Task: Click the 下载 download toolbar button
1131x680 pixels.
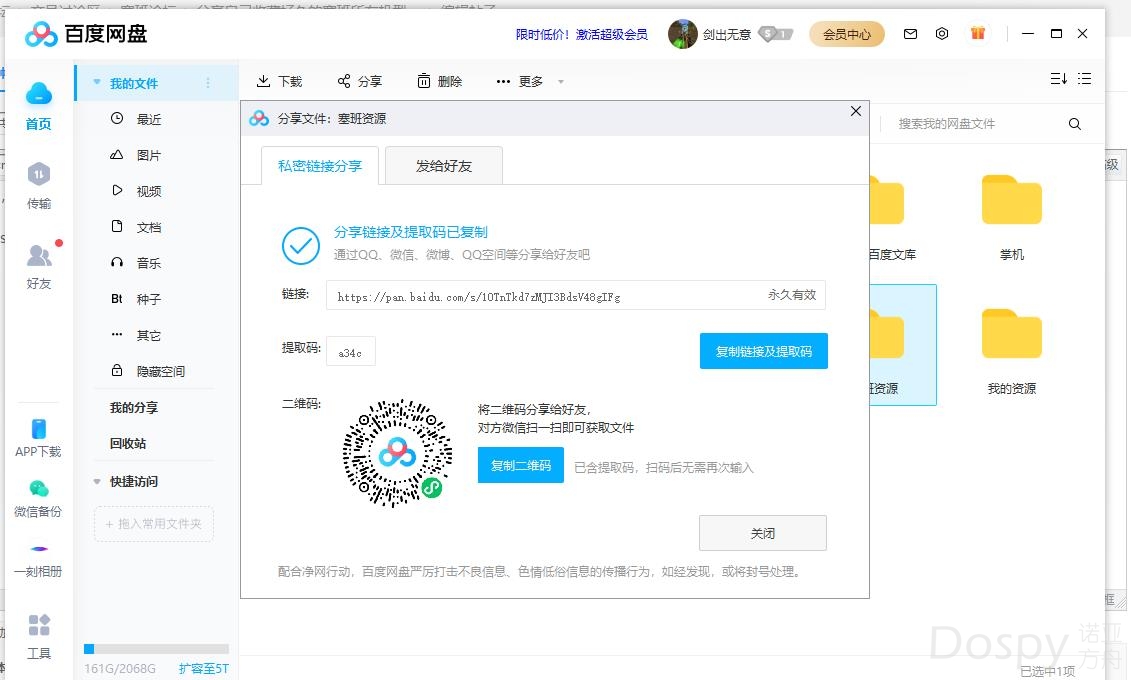Action: click(x=280, y=81)
